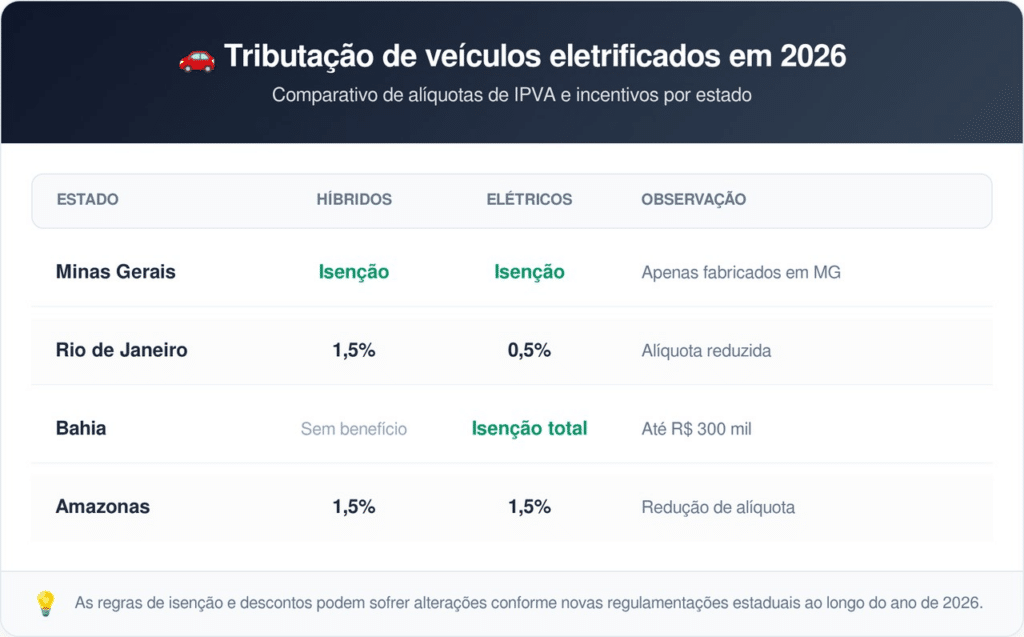The height and width of the screenshot is (637, 1024).
Task: Click the Minas Gerais row label
Action: 116,272
